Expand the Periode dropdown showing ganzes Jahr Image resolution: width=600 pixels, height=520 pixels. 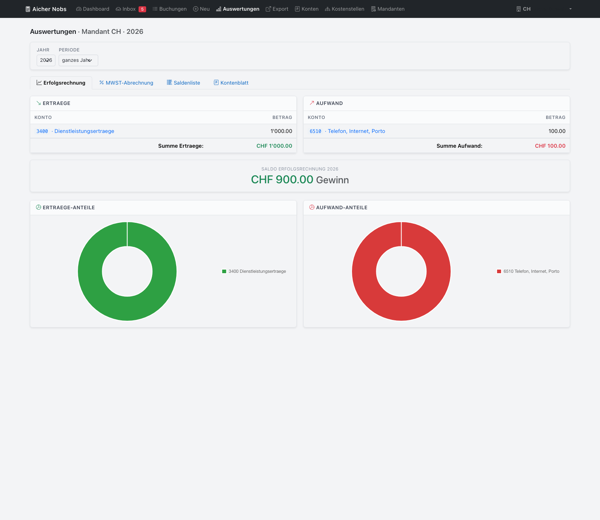coord(78,60)
